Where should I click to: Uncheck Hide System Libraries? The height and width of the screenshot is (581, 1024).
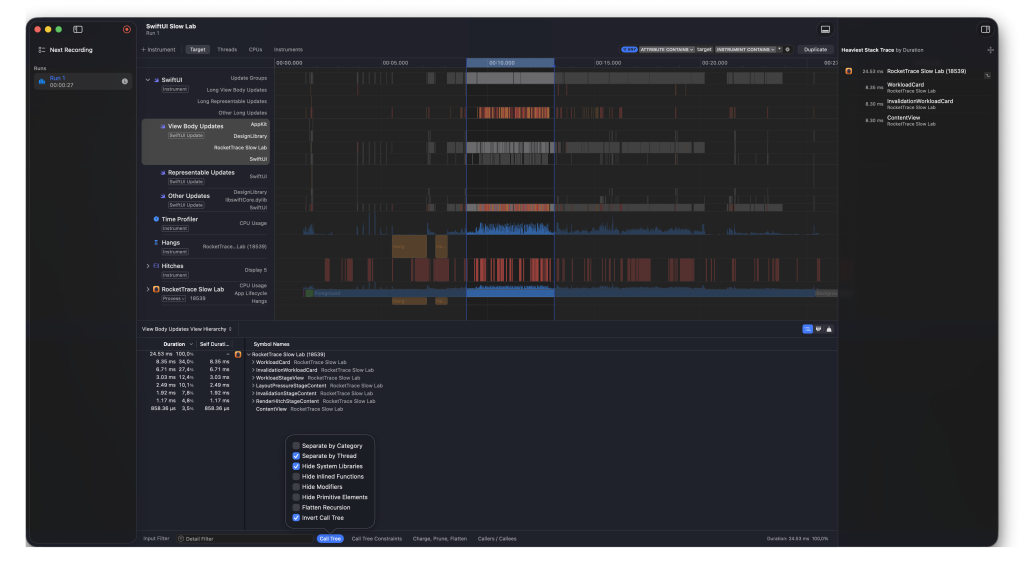pyautogui.click(x=296, y=466)
